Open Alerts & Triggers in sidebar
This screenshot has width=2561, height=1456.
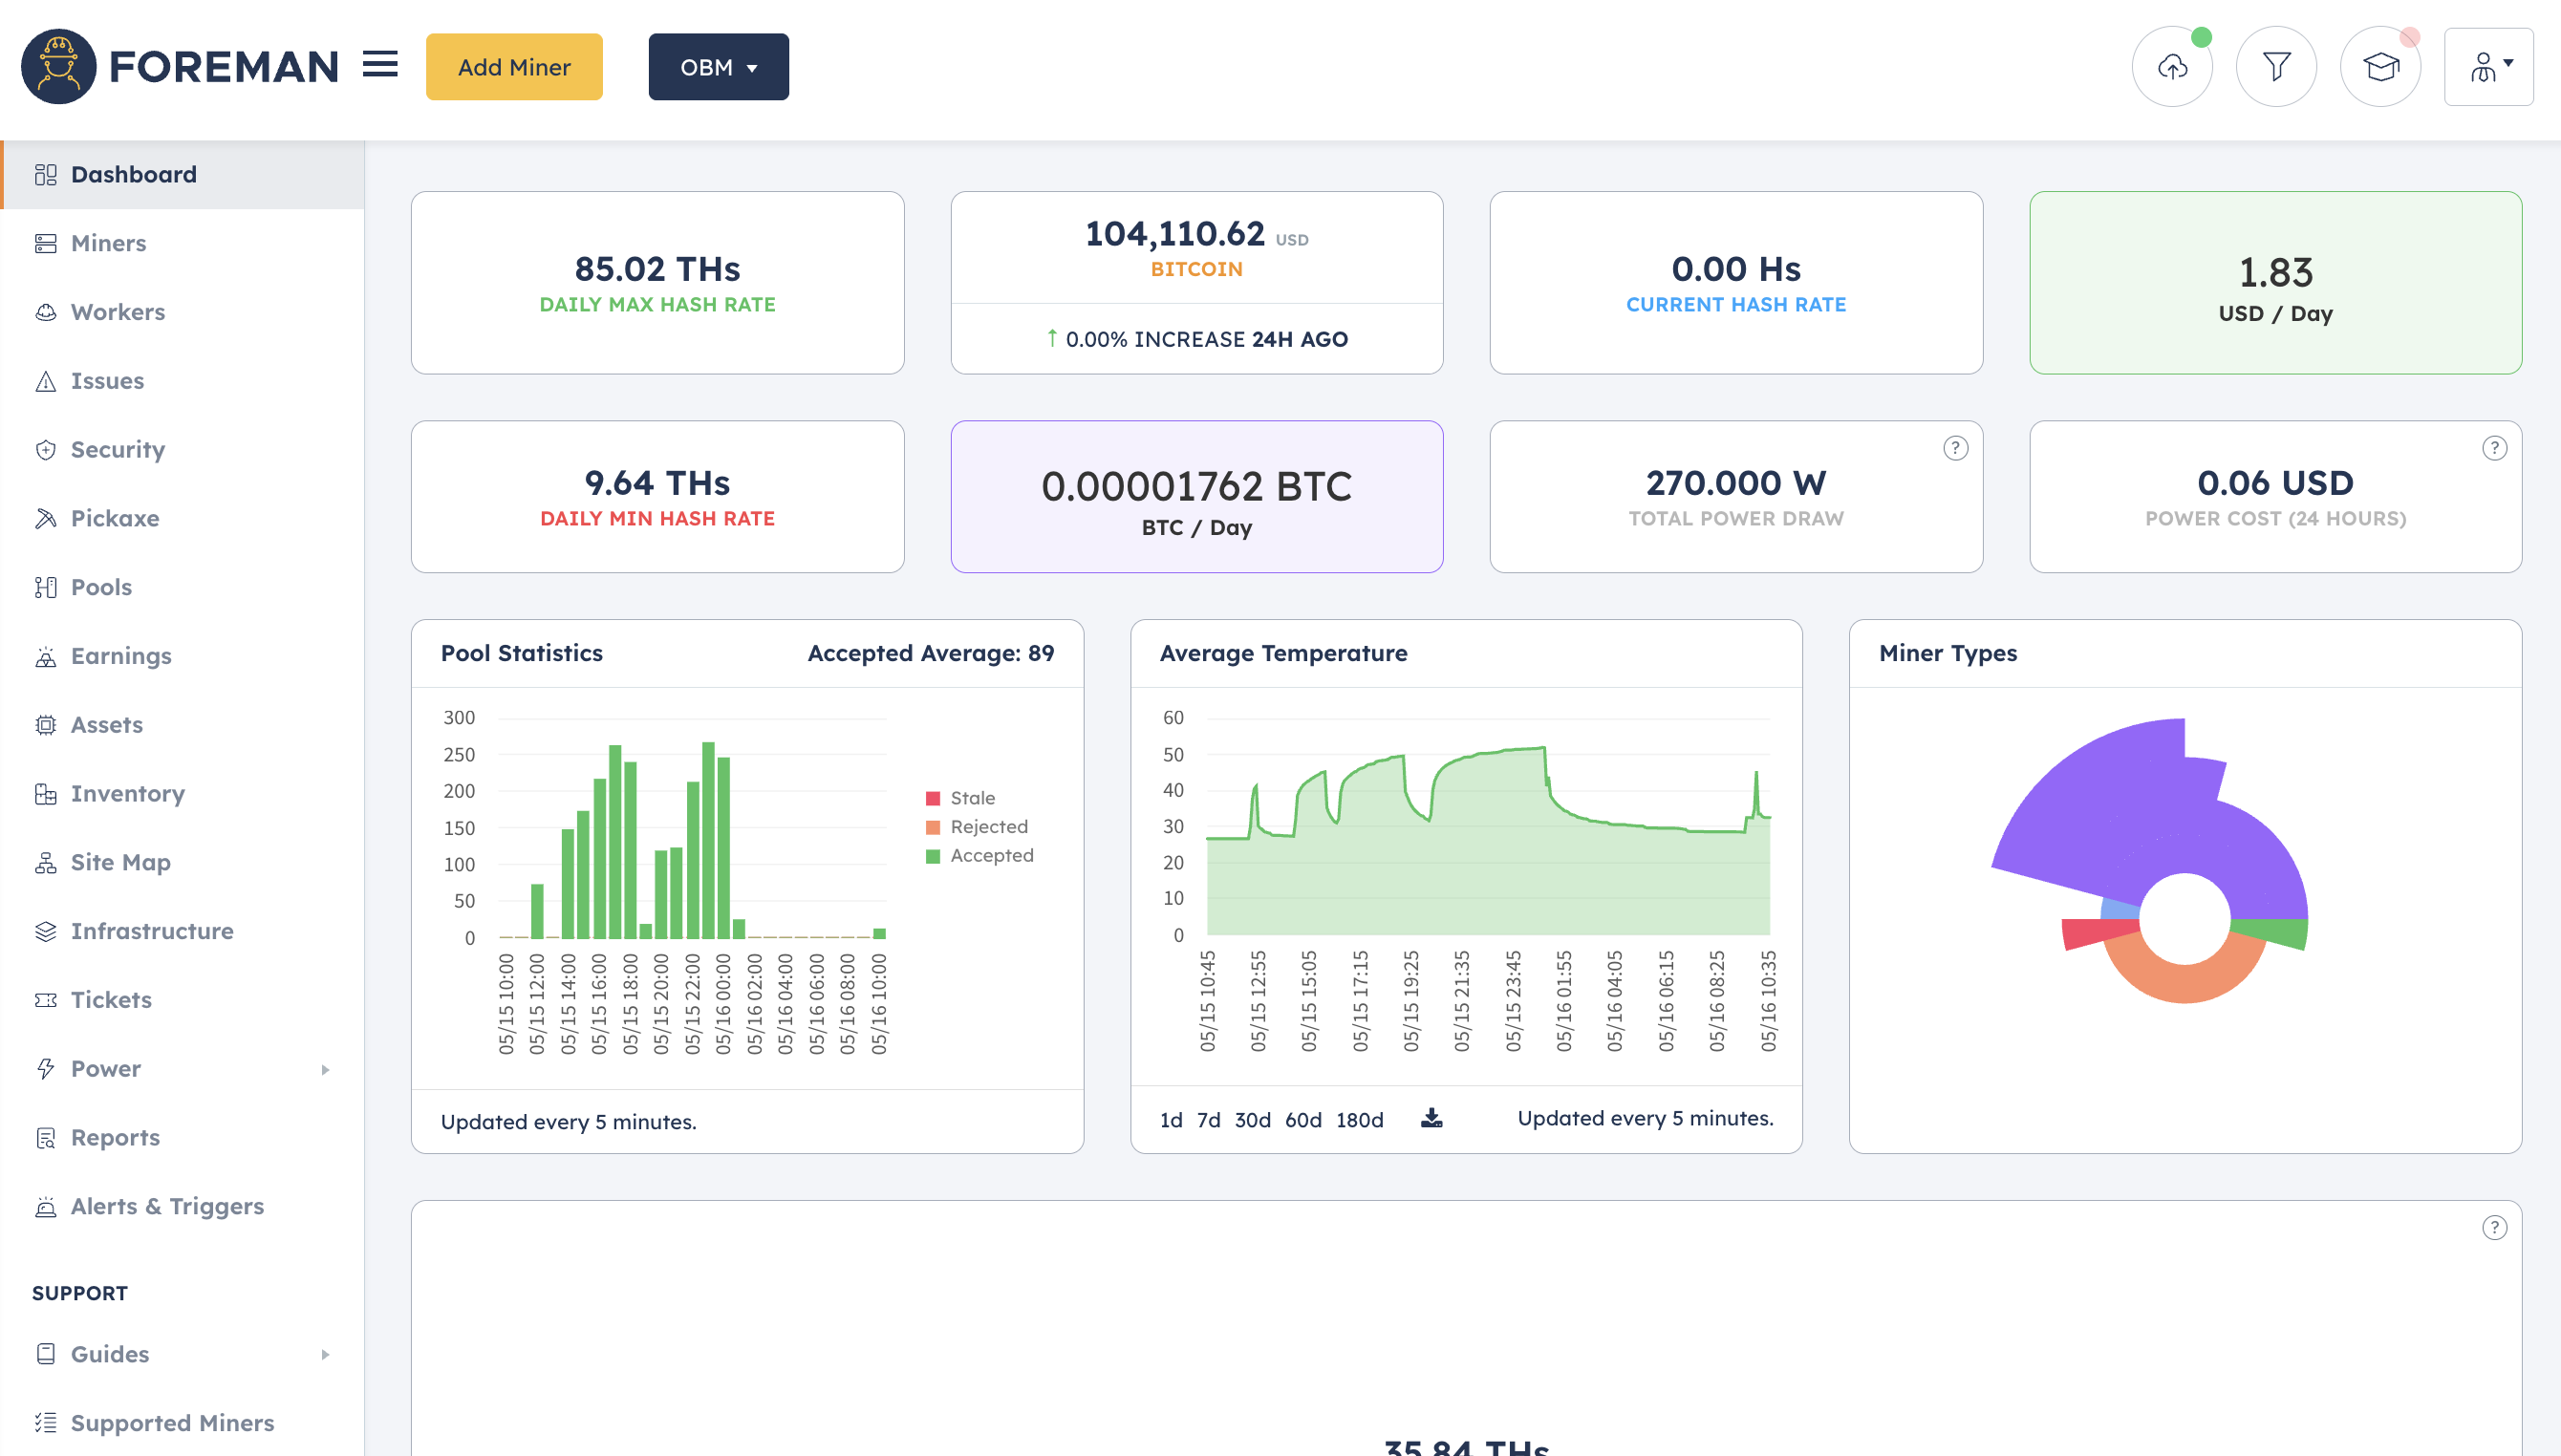[167, 1206]
